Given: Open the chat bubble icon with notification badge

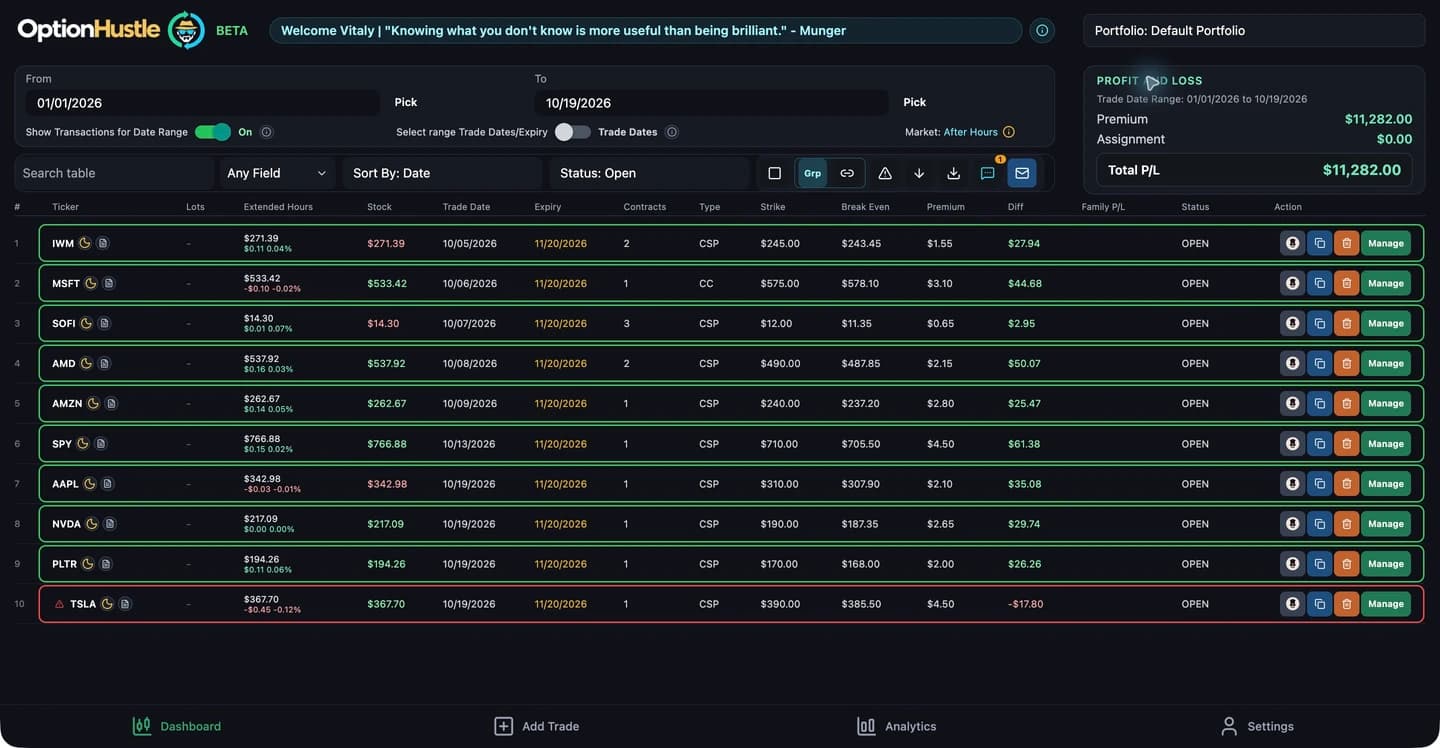Looking at the screenshot, I should [988, 173].
